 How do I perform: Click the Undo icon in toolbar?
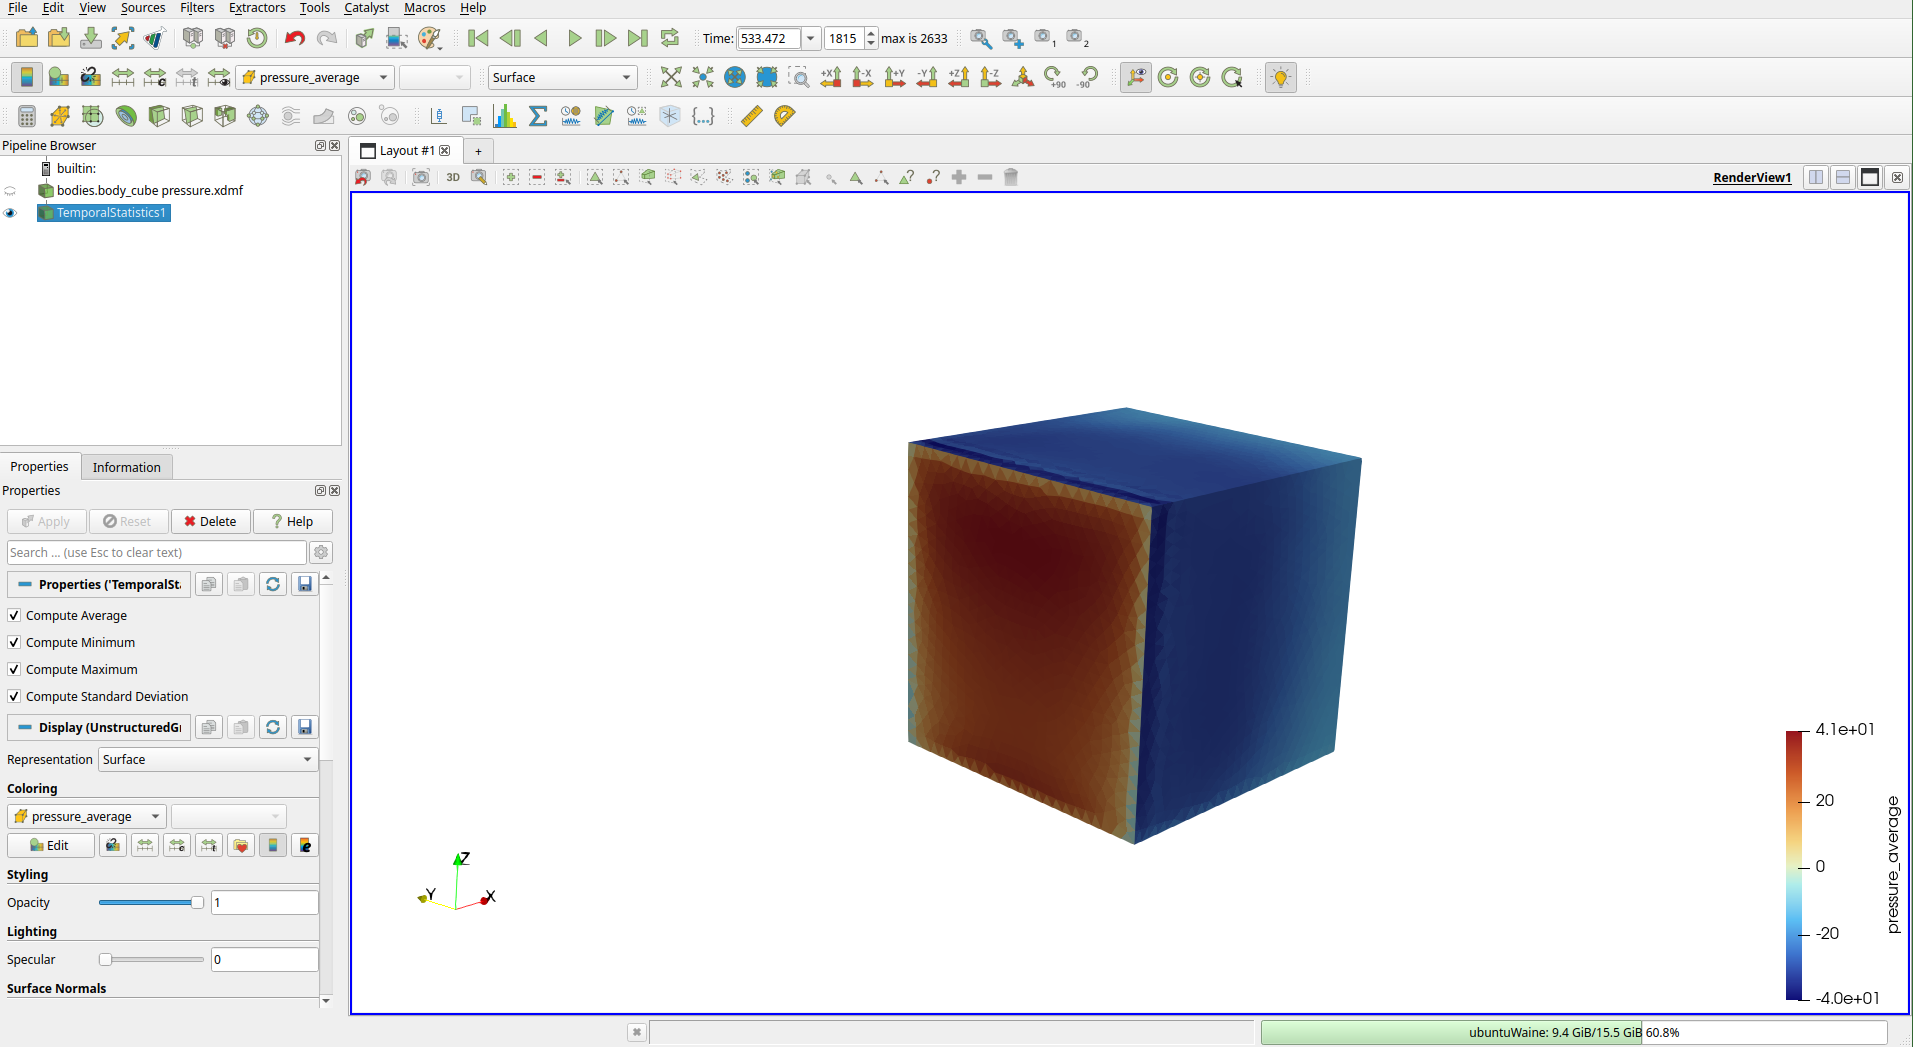tap(294, 38)
